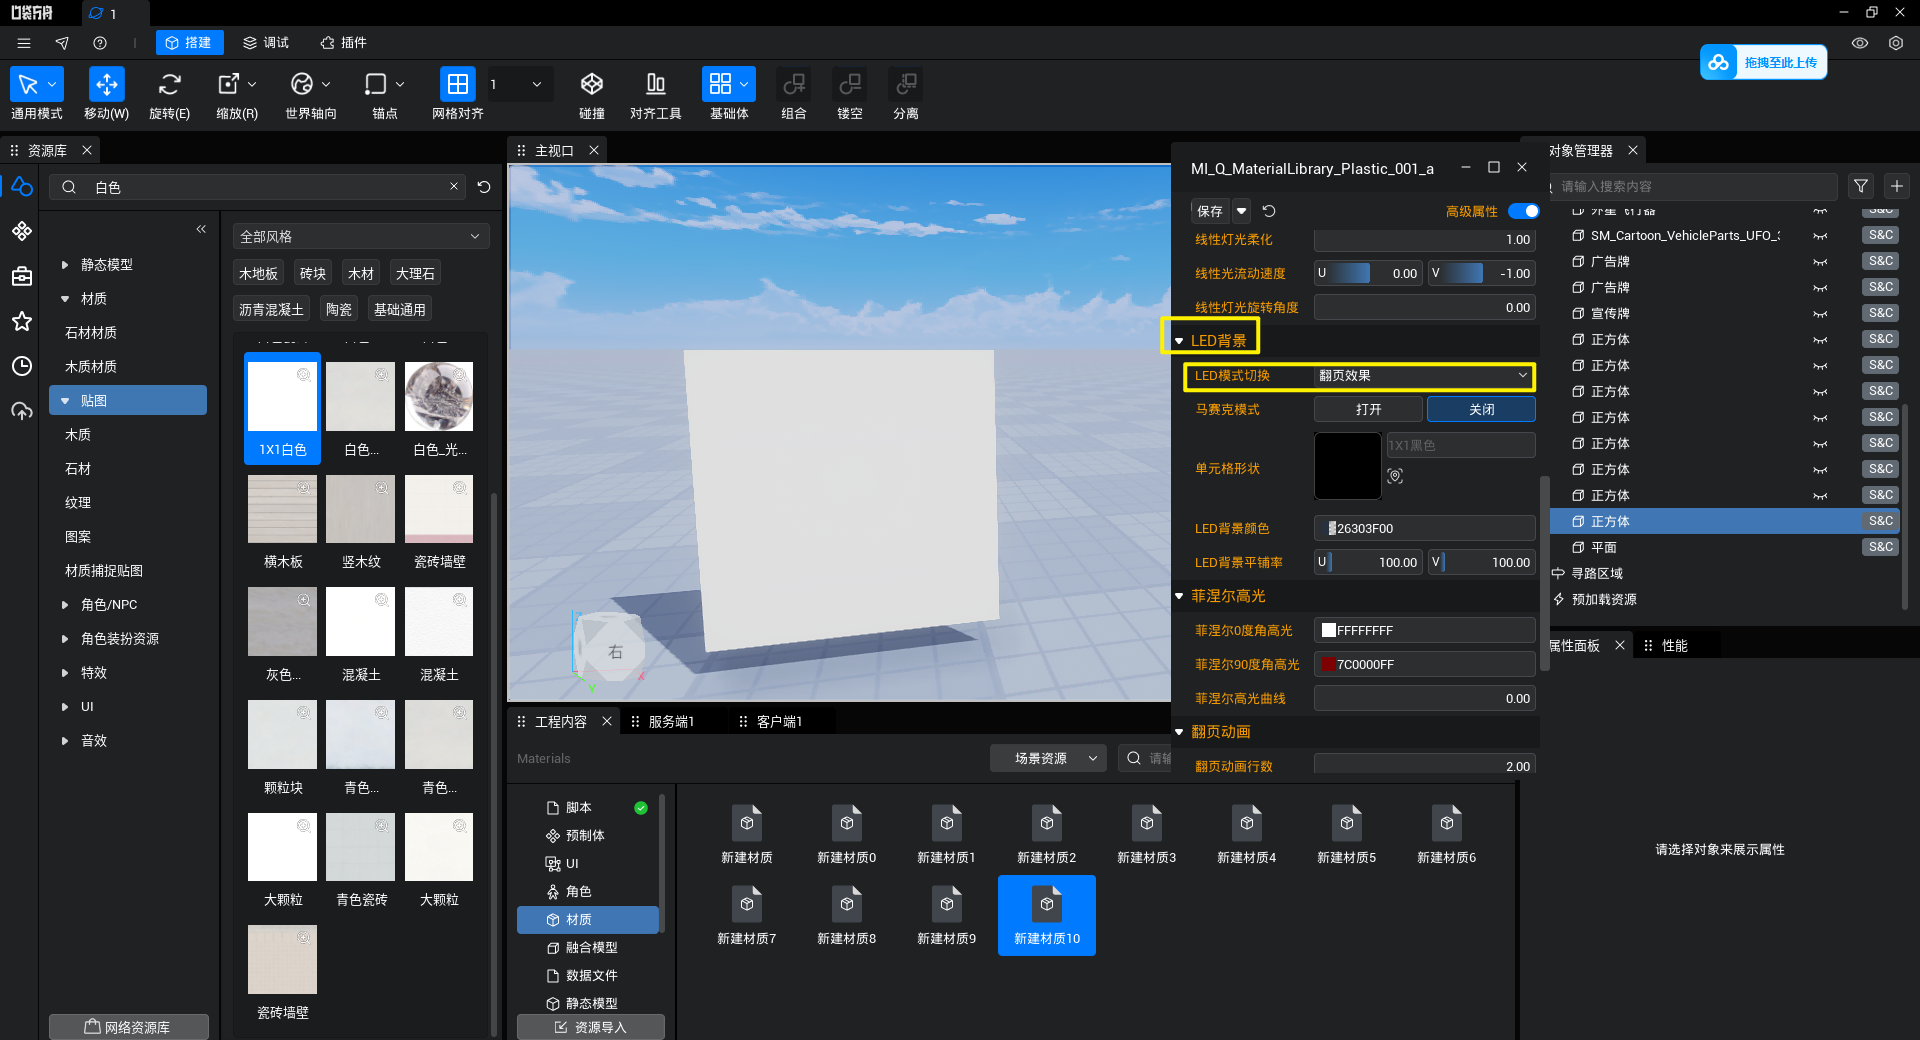Image resolution: width=1920 pixels, height=1040 pixels.
Task: Click the world axis icon
Action: tap(302, 84)
